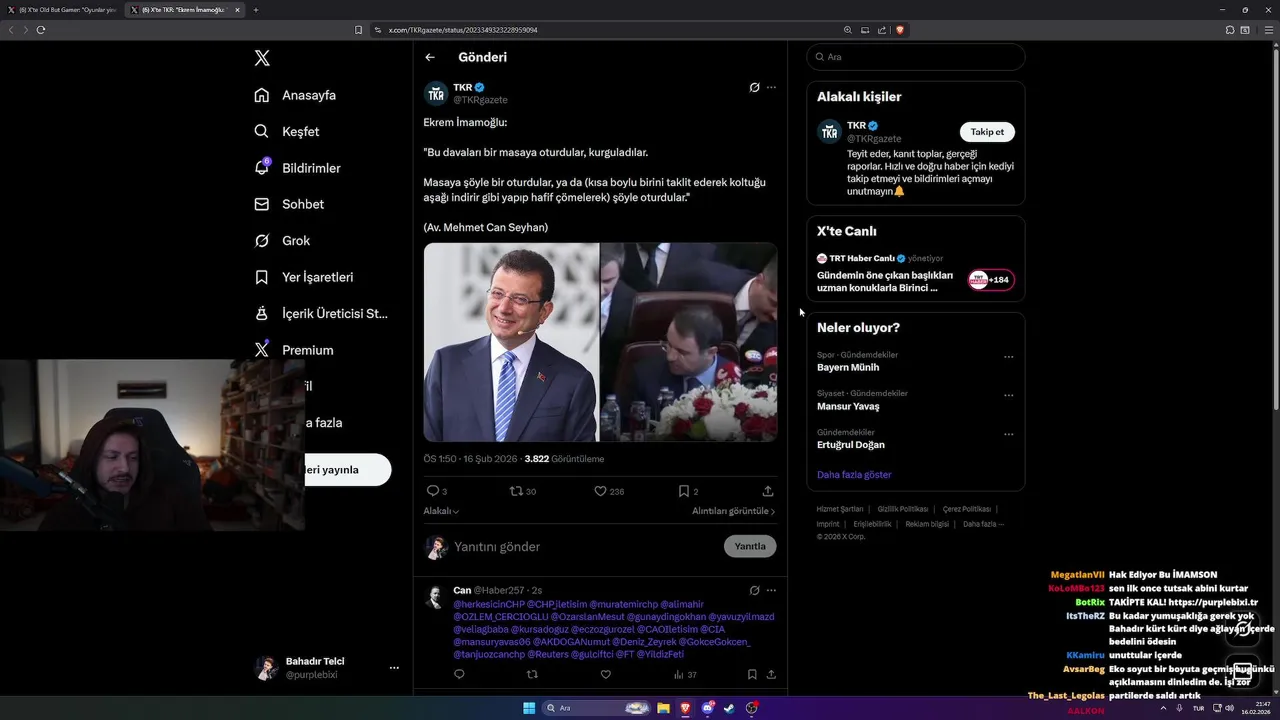Open Hizmet Şartları footer link
Viewport: 1280px width, 720px height.
840,509
